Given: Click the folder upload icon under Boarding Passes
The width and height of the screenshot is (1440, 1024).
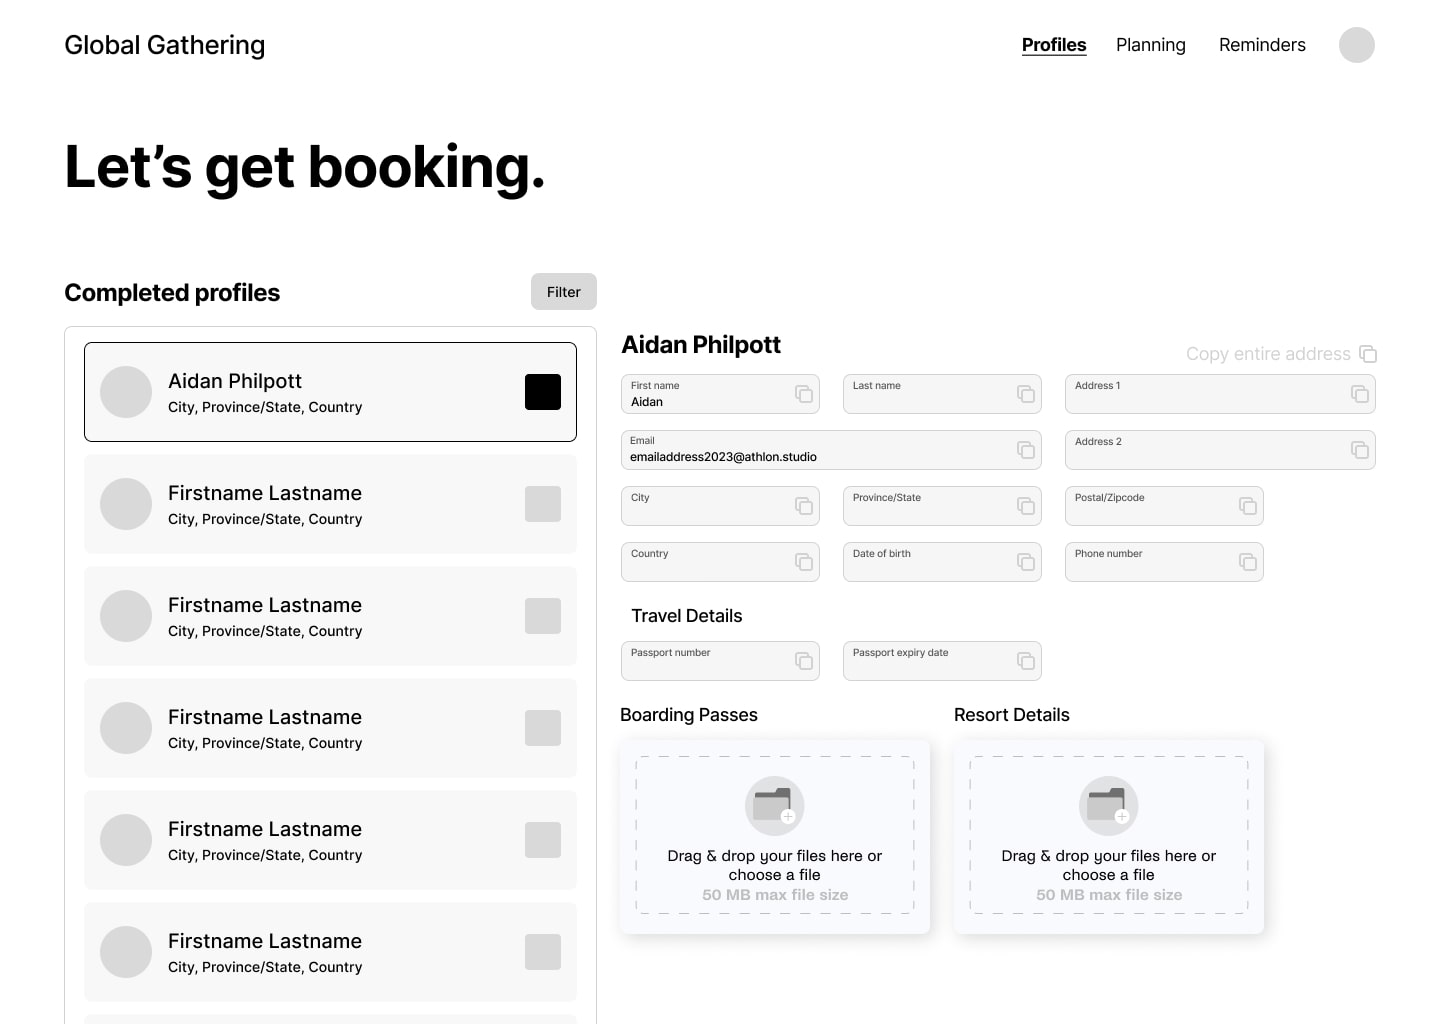Looking at the screenshot, I should [775, 806].
